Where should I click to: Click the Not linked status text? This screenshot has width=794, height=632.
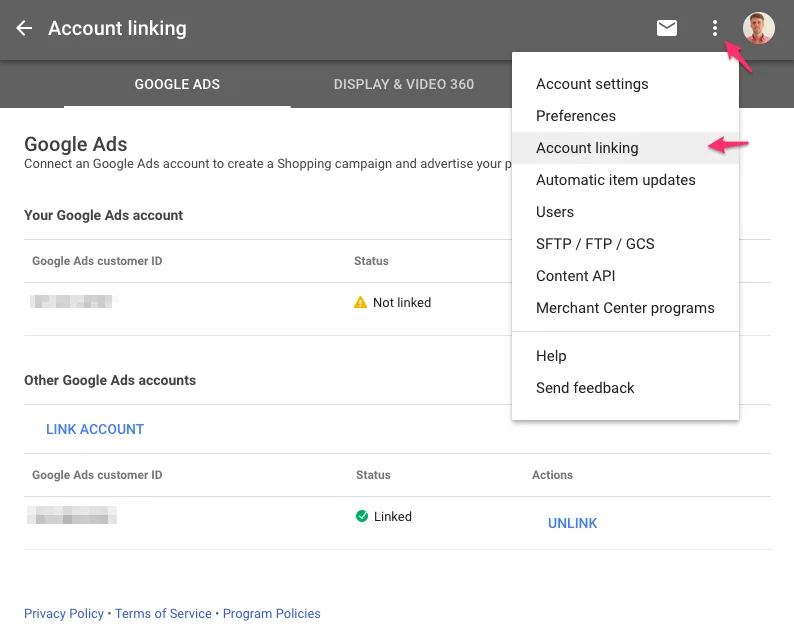402,302
